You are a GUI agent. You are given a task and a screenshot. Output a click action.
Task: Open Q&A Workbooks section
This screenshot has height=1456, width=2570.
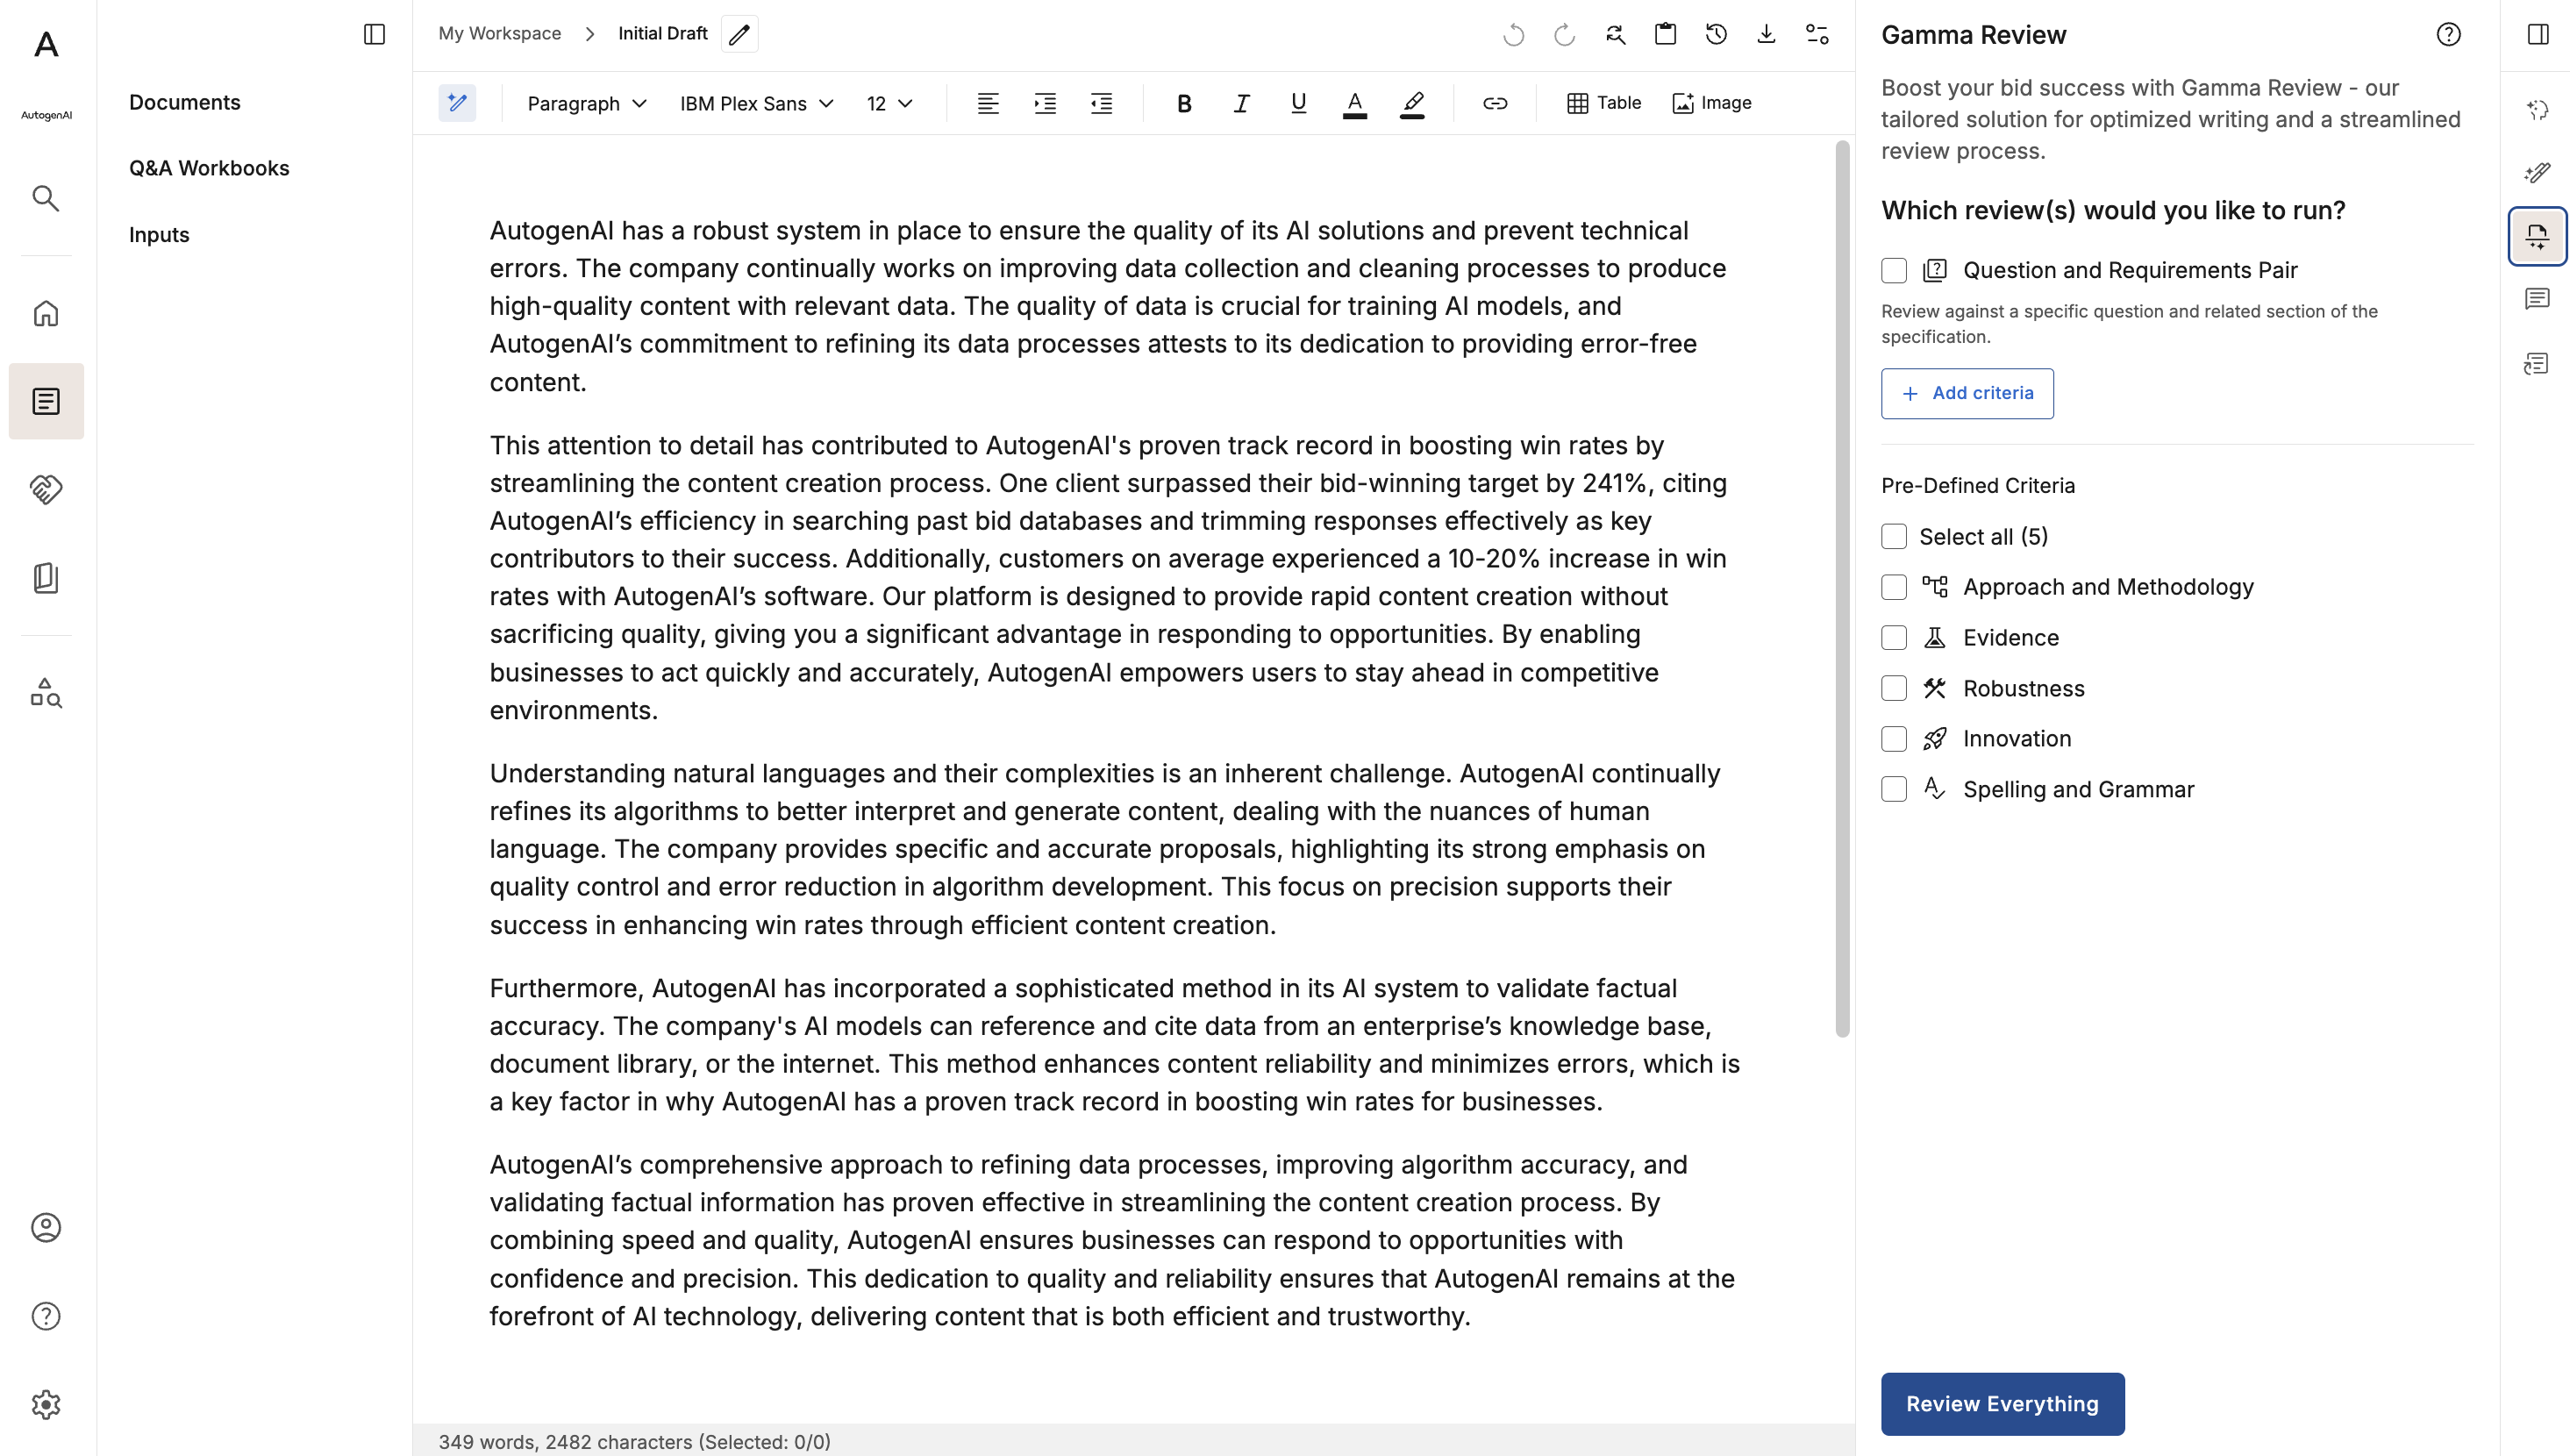point(209,168)
